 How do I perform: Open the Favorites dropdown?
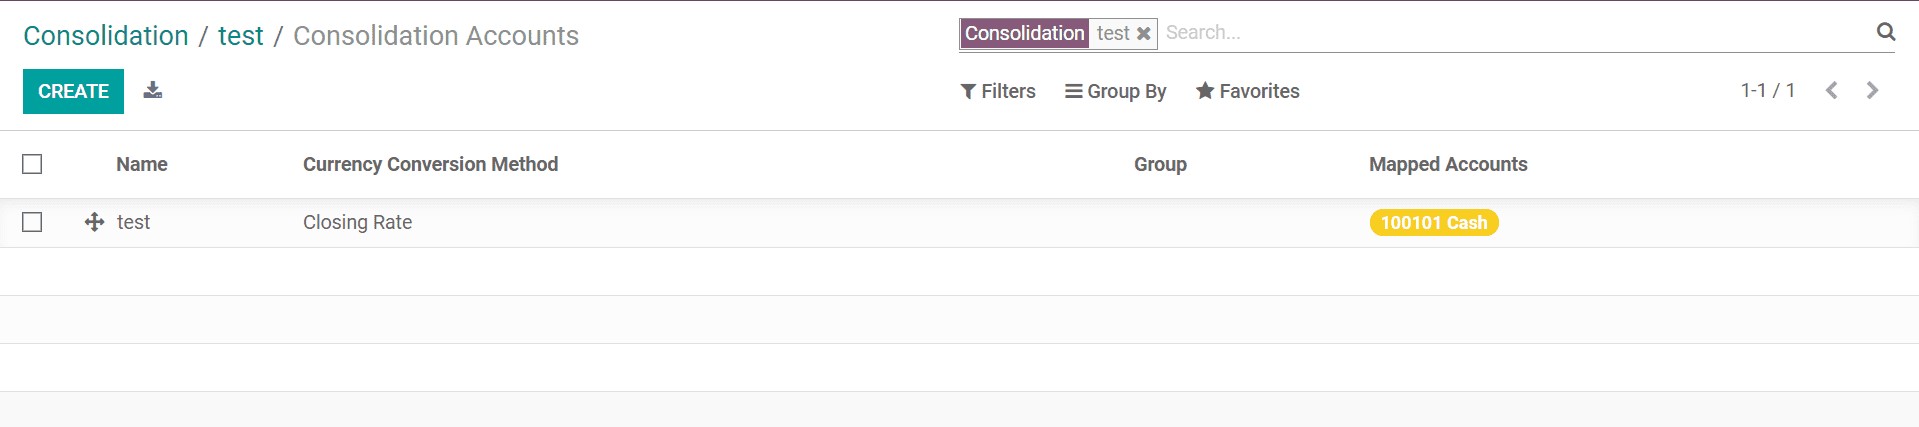pos(1247,91)
